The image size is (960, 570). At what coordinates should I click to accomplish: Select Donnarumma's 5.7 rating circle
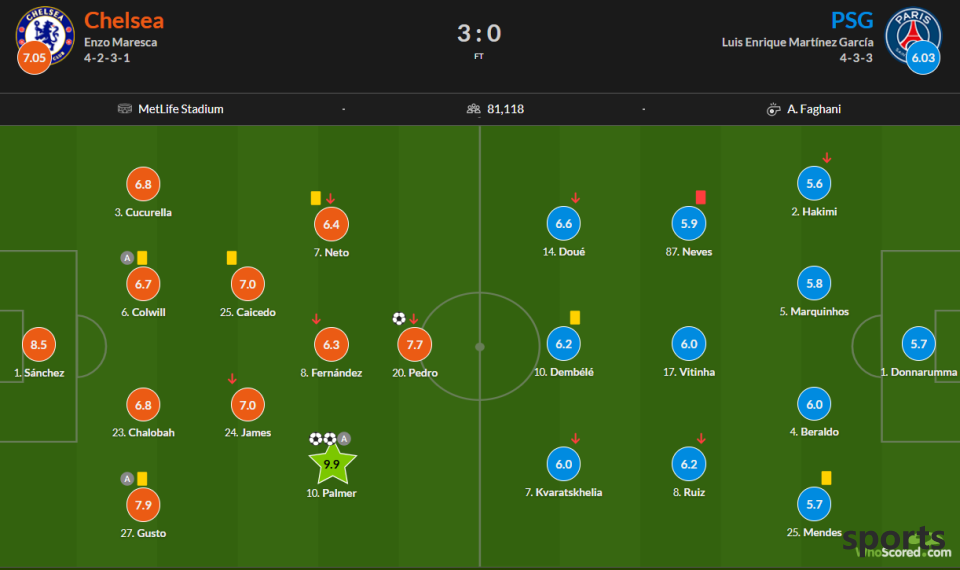click(x=918, y=343)
